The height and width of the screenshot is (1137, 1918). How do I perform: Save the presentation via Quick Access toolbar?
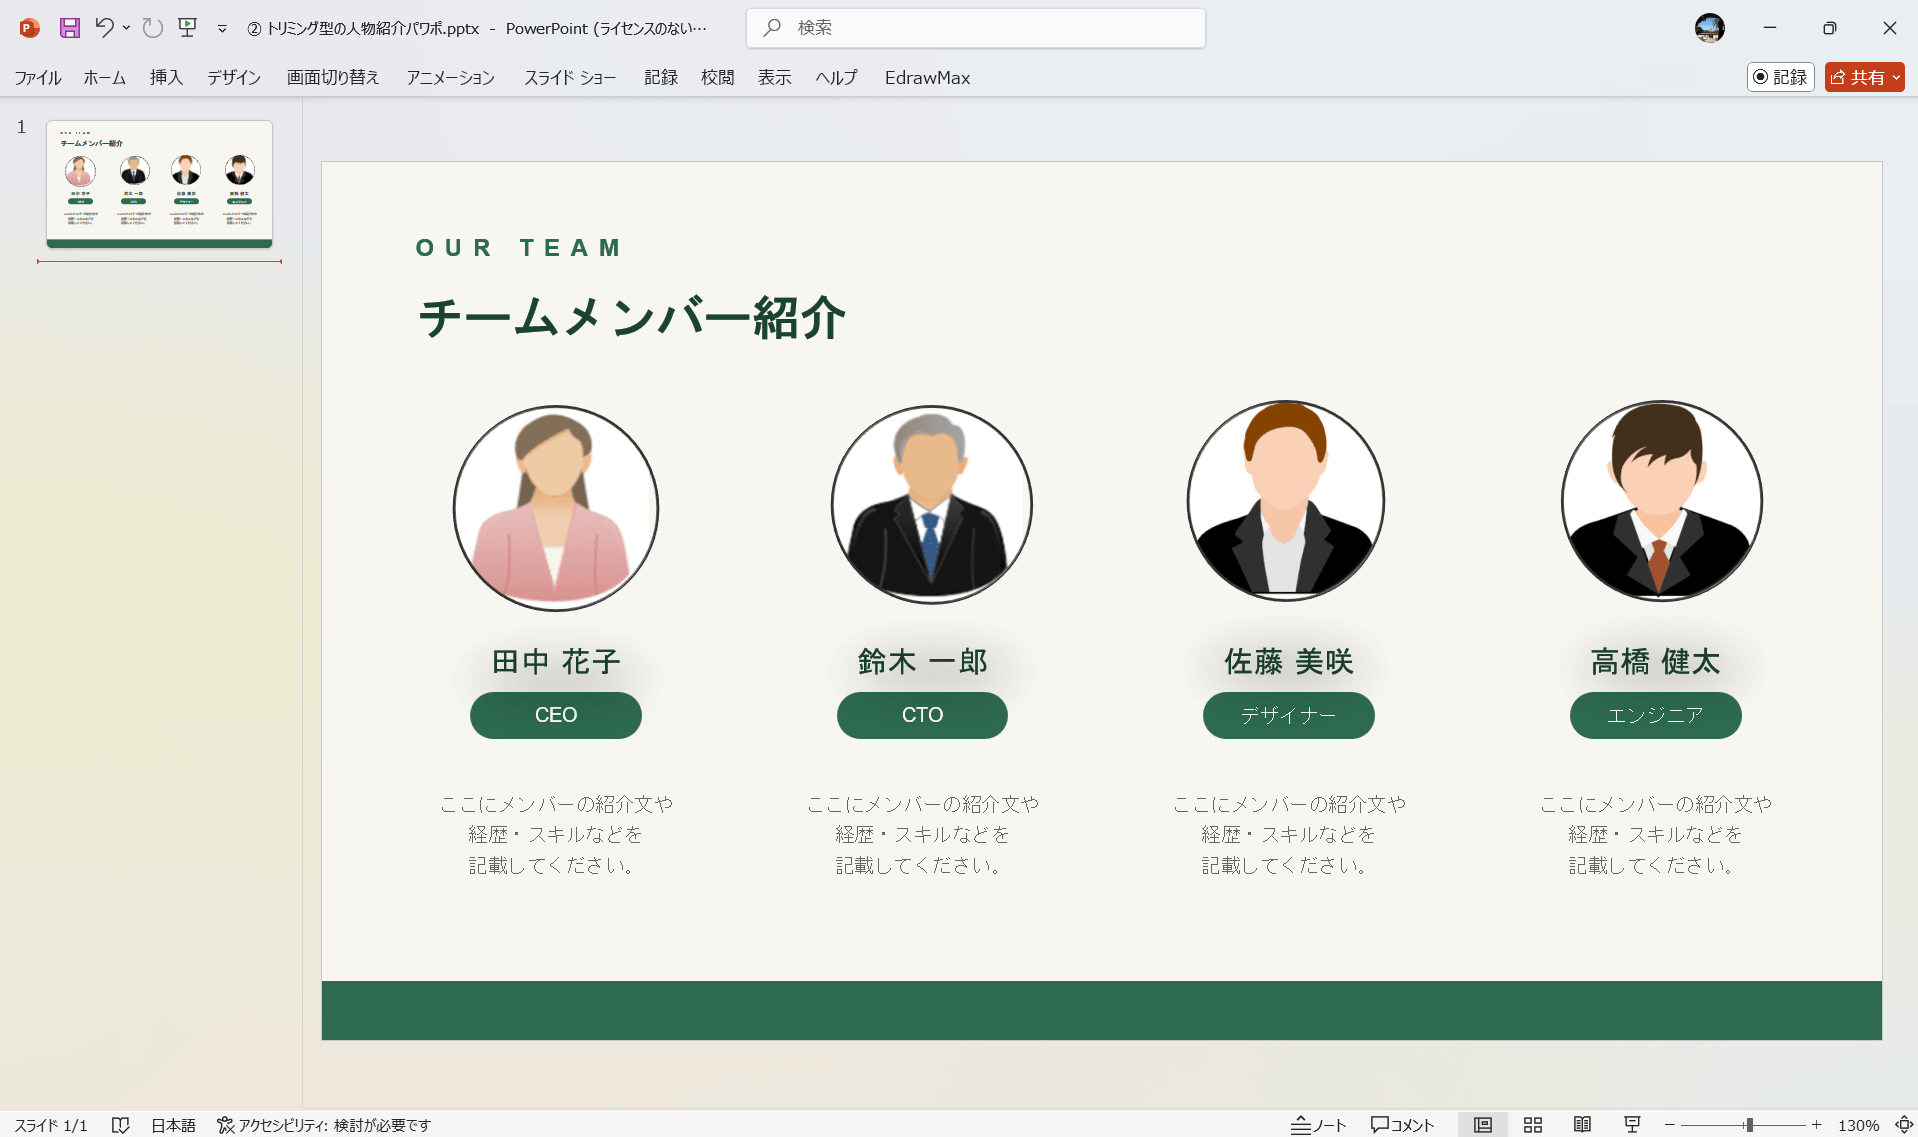tap(68, 28)
